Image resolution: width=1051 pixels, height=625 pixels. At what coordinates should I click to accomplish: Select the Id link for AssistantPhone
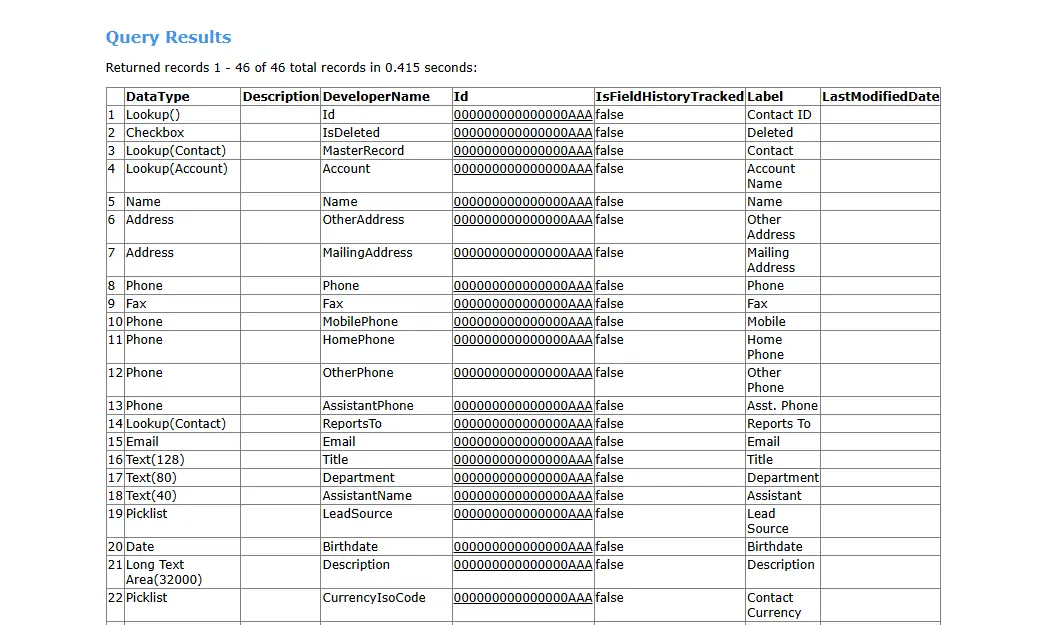click(522, 406)
